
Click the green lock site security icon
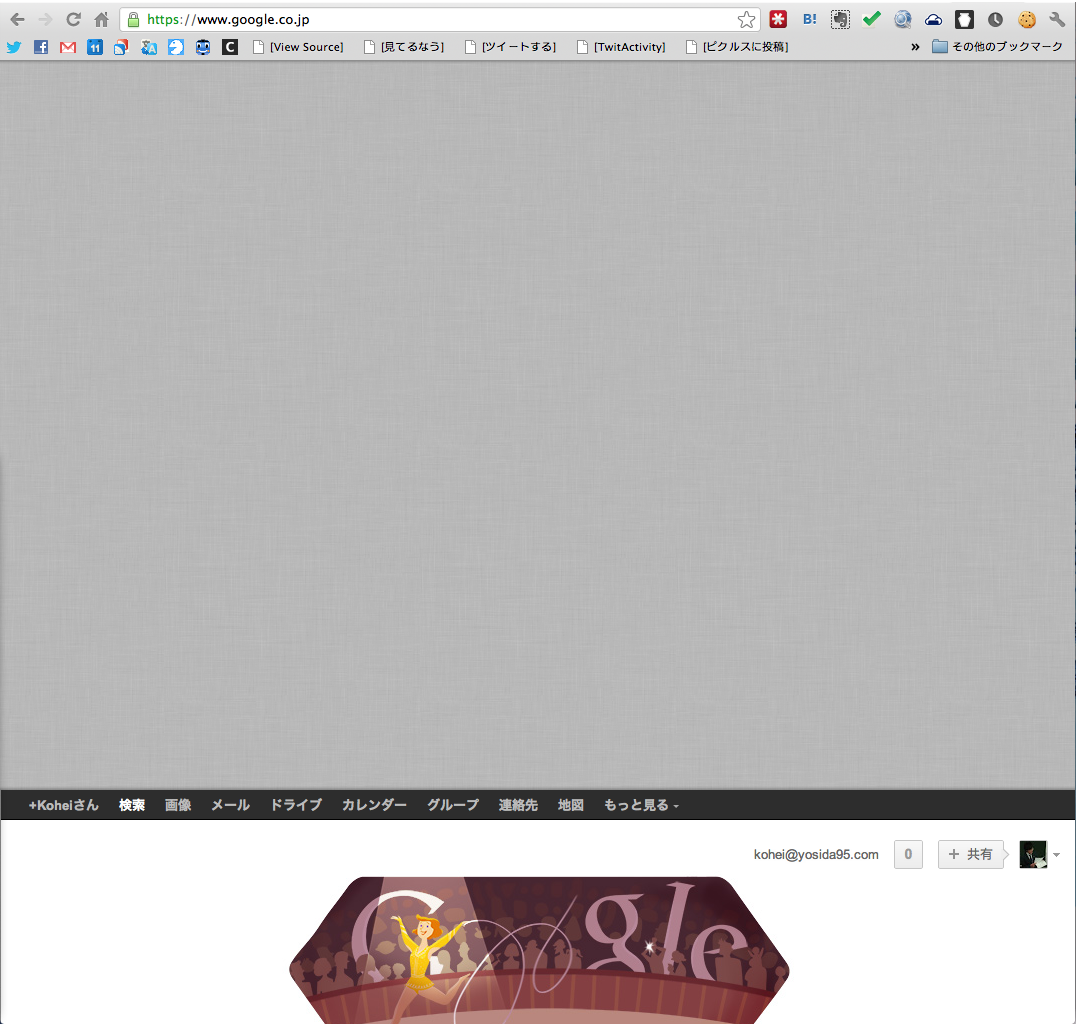coord(133,19)
